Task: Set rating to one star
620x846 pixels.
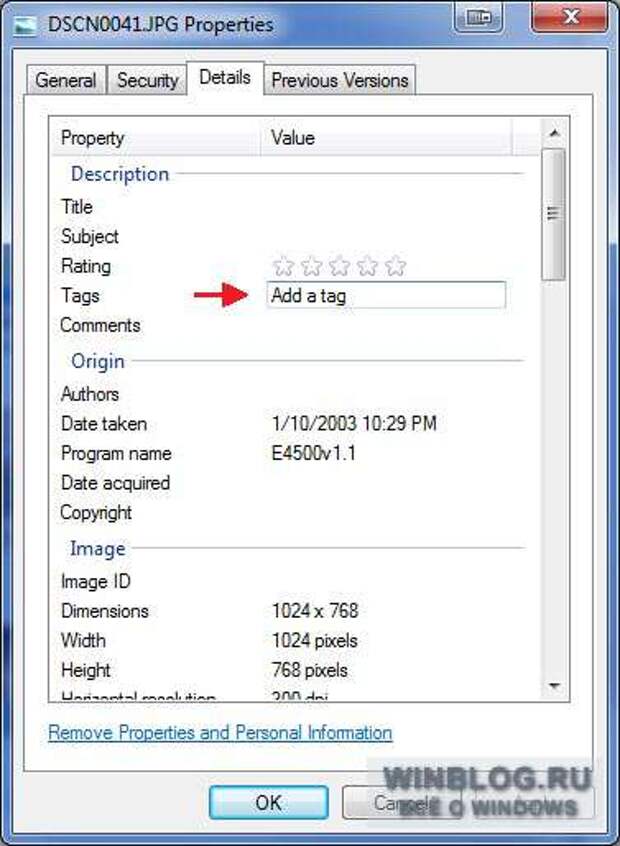Action: (283, 266)
